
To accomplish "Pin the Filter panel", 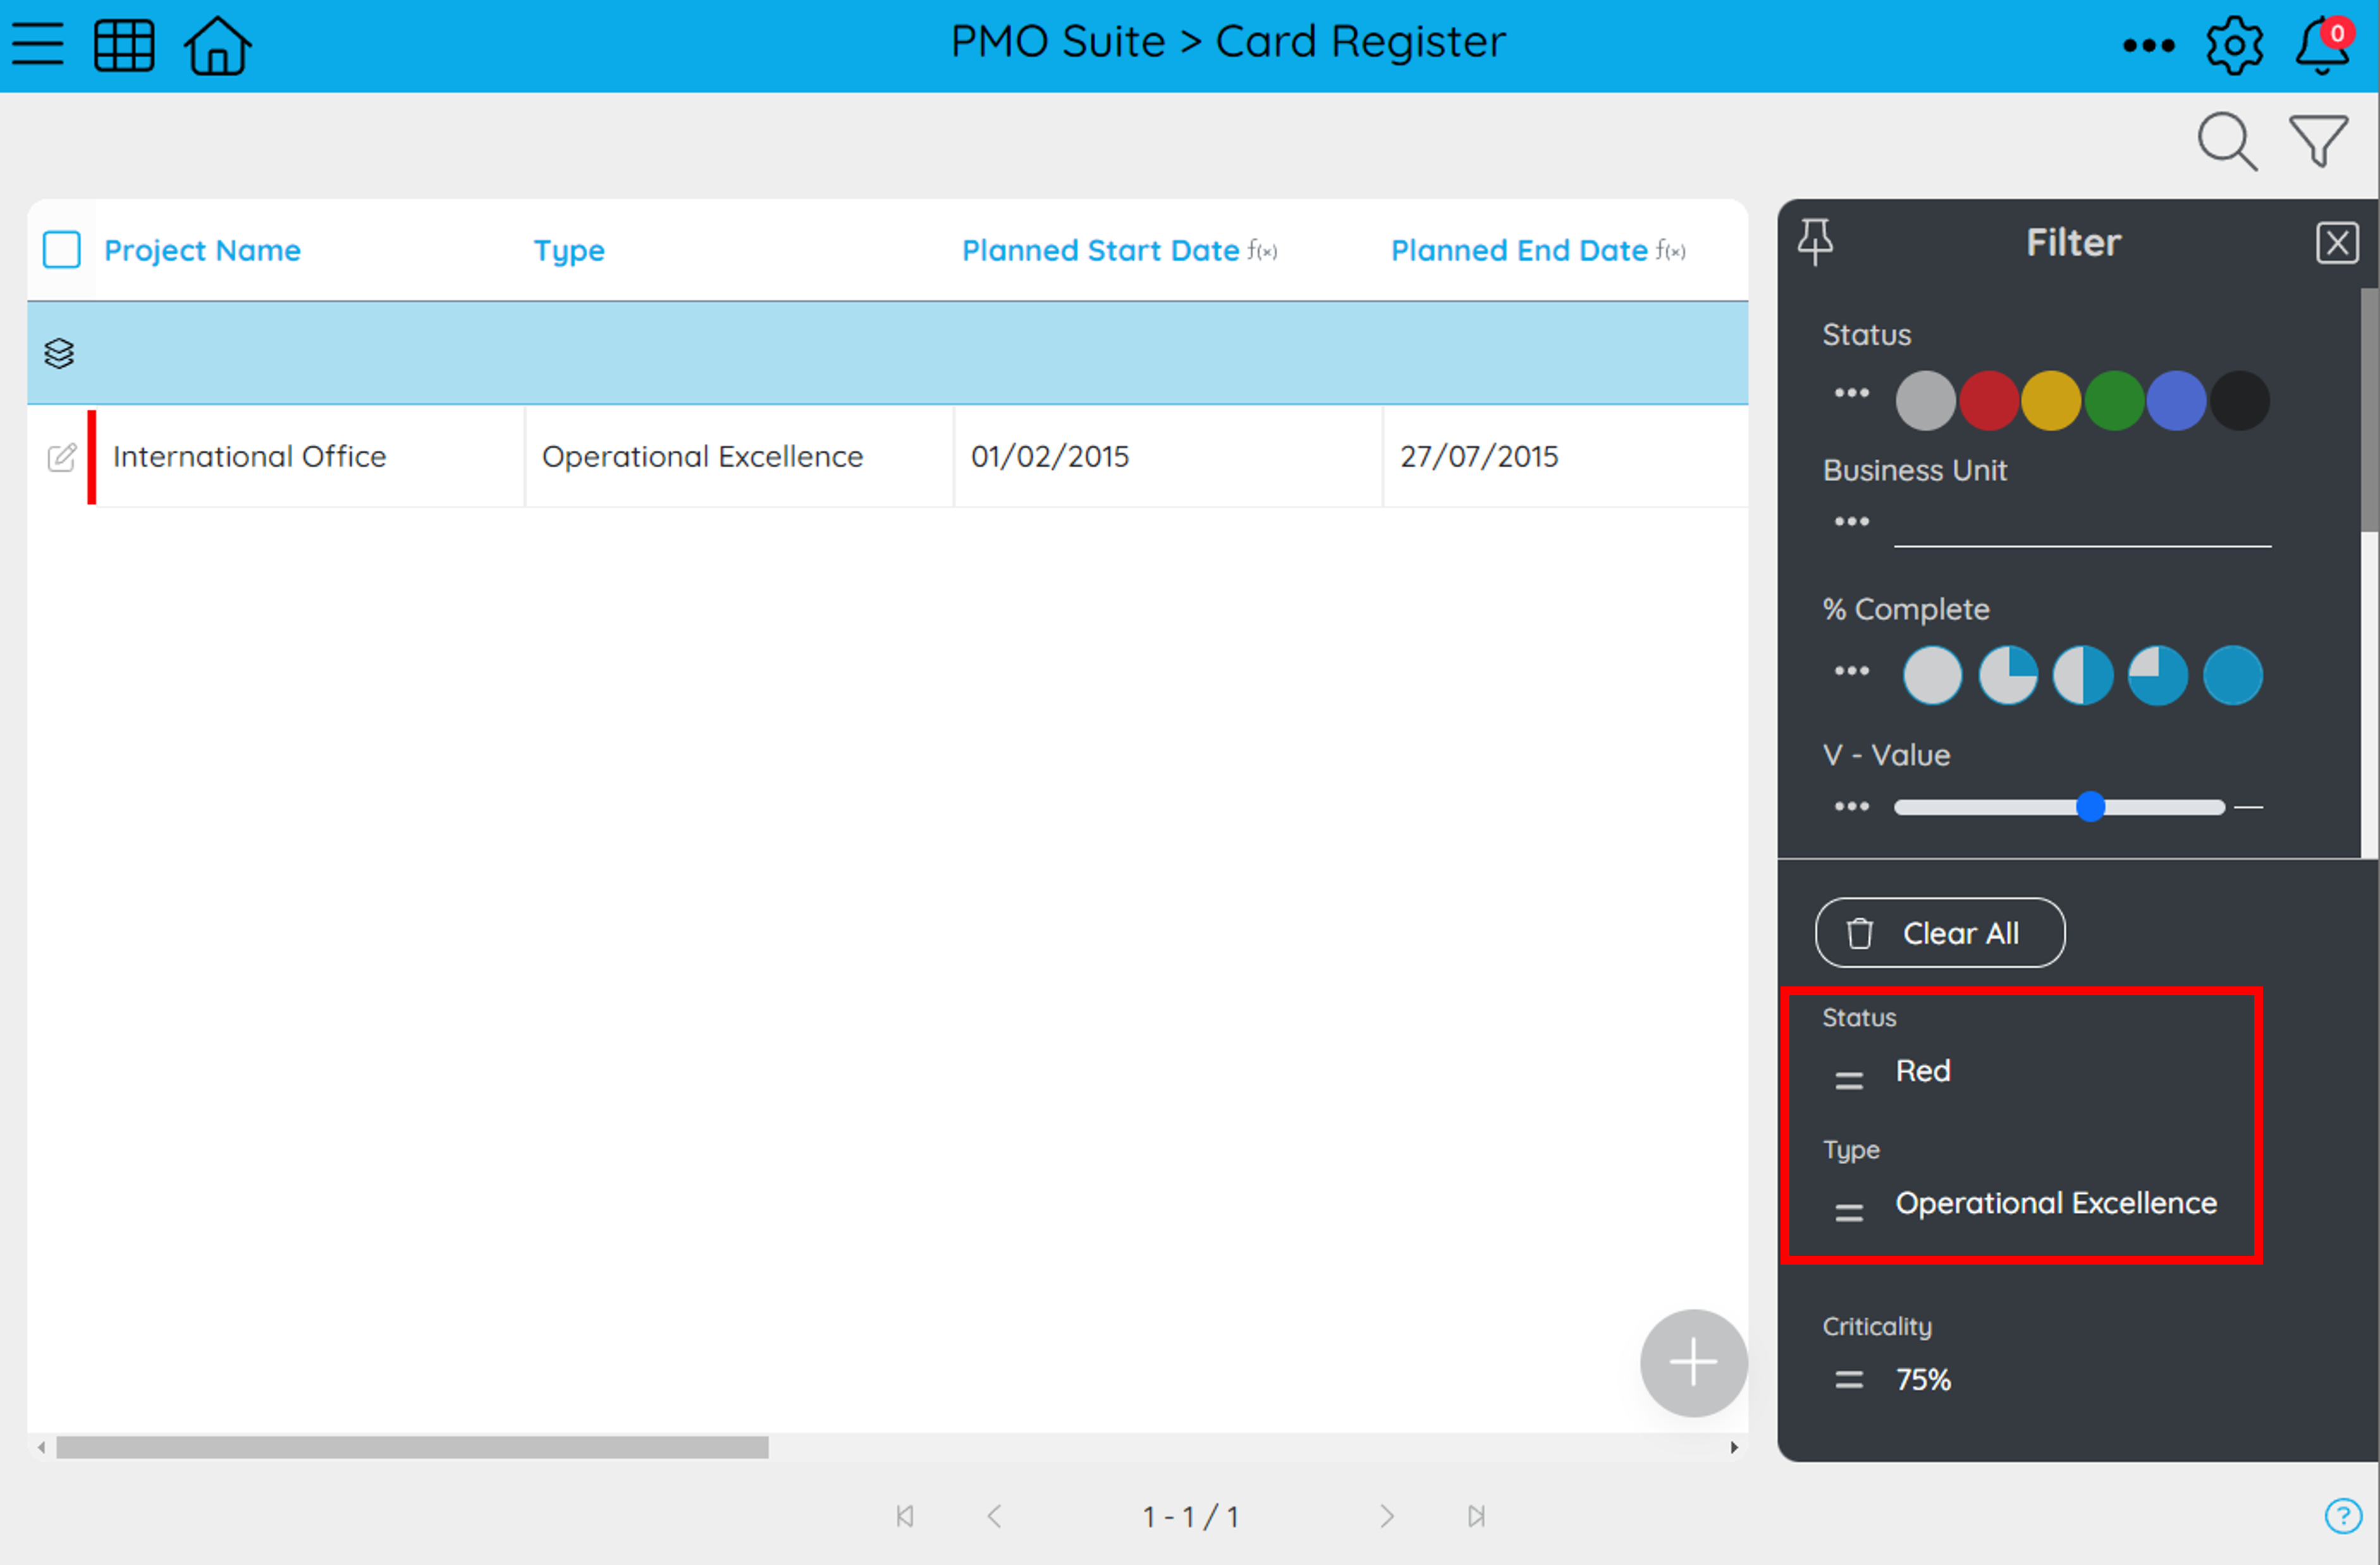I will tap(1815, 242).
